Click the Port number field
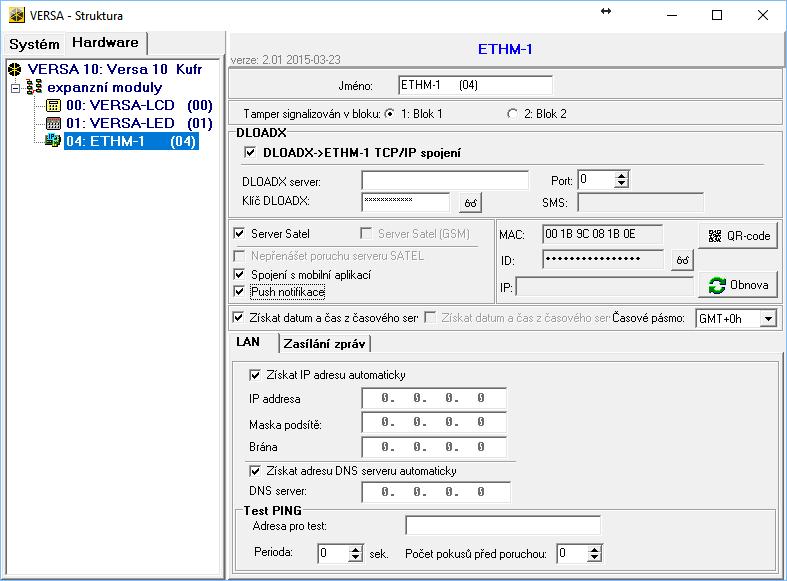787x581 pixels. (x=596, y=180)
